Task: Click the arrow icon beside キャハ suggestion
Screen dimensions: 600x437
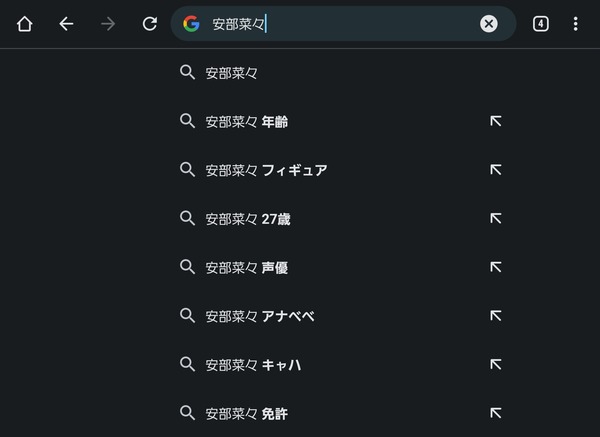Action: [x=496, y=364]
